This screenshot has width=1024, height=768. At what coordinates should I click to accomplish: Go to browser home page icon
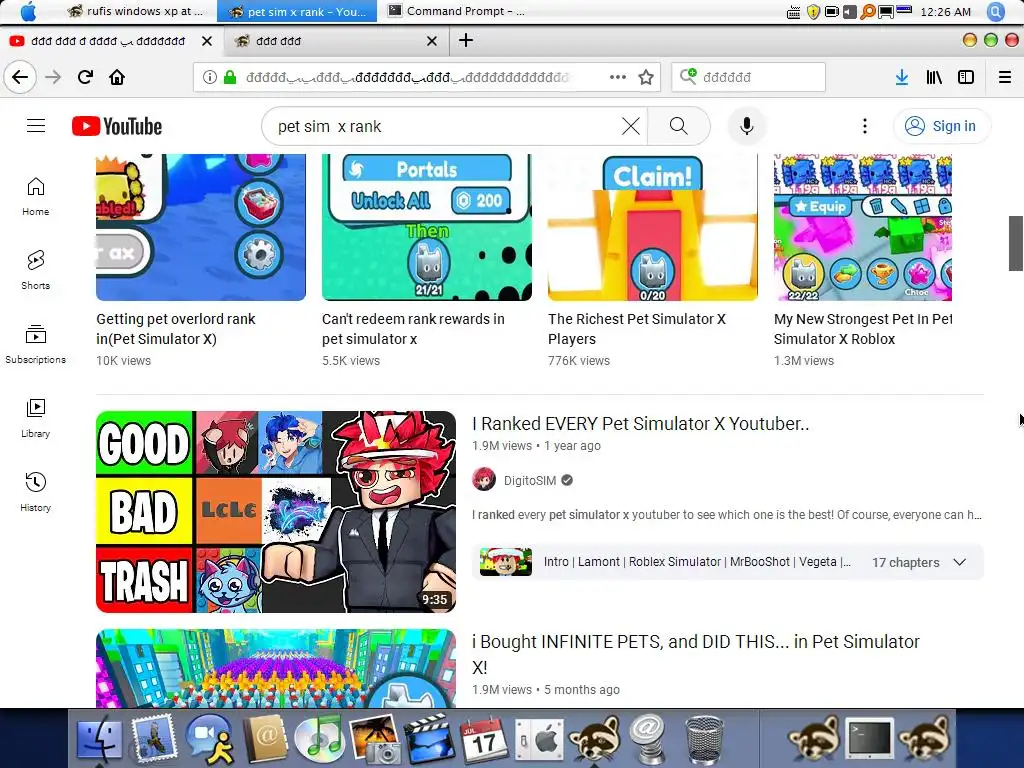tap(117, 77)
